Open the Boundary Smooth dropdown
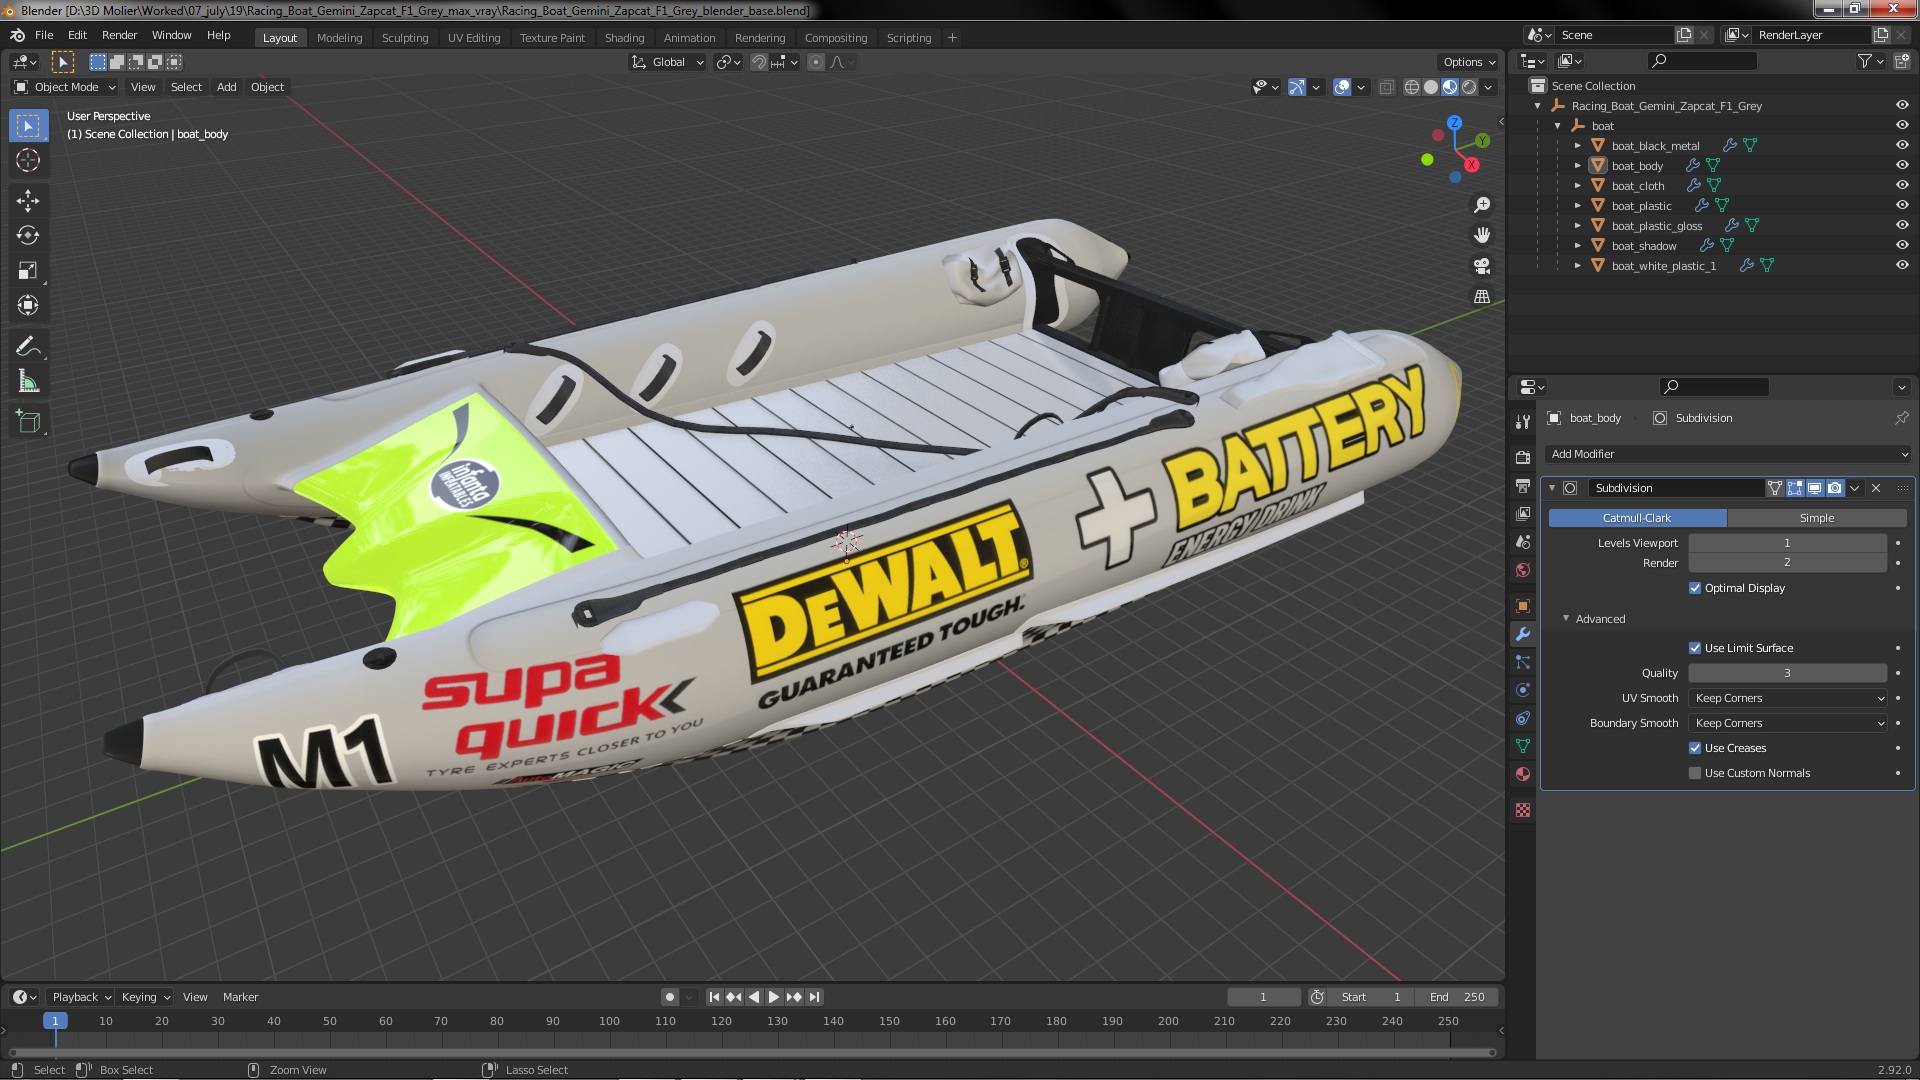This screenshot has height=1080, width=1920. (1788, 723)
